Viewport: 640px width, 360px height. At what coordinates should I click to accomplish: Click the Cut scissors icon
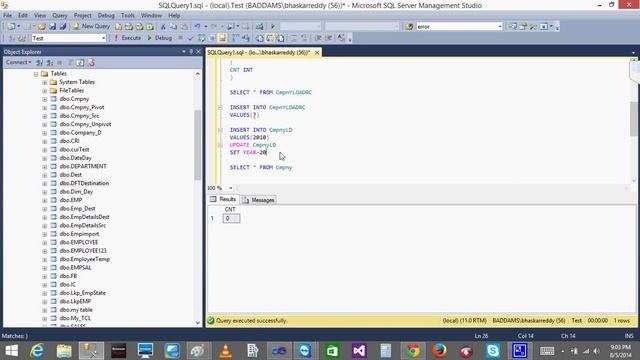pyautogui.click(x=163, y=27)
